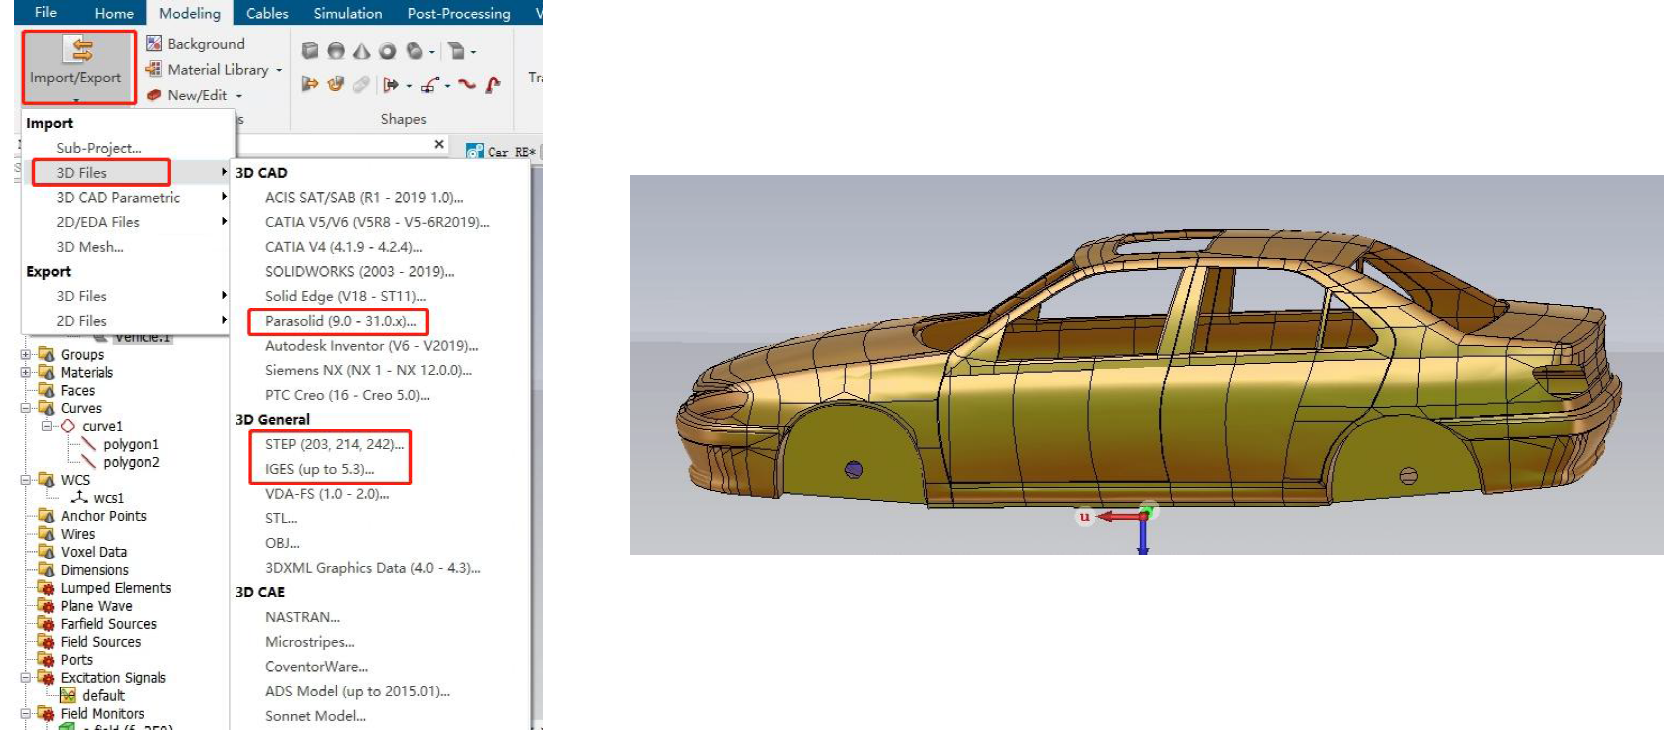This screenshot has height=745, width=1669.
Task: Select the Torus shape tool
Action: click(388, 51)
